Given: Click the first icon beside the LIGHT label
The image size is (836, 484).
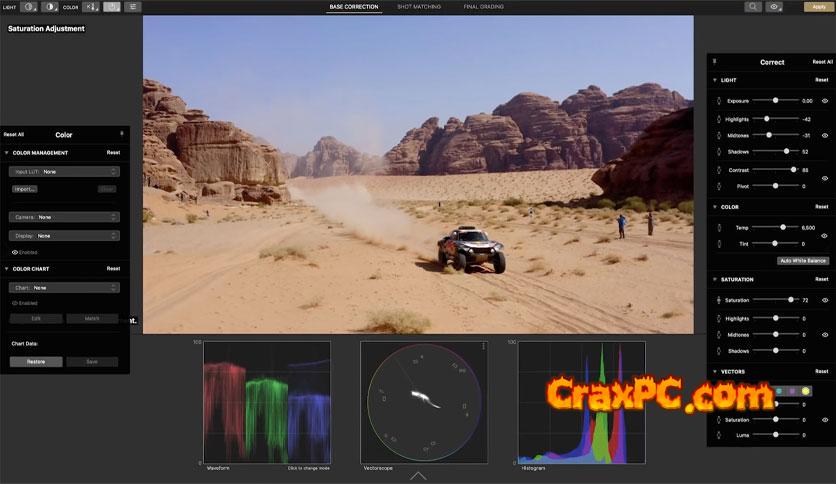Looking at the screenshot, I should click(29, 7).
